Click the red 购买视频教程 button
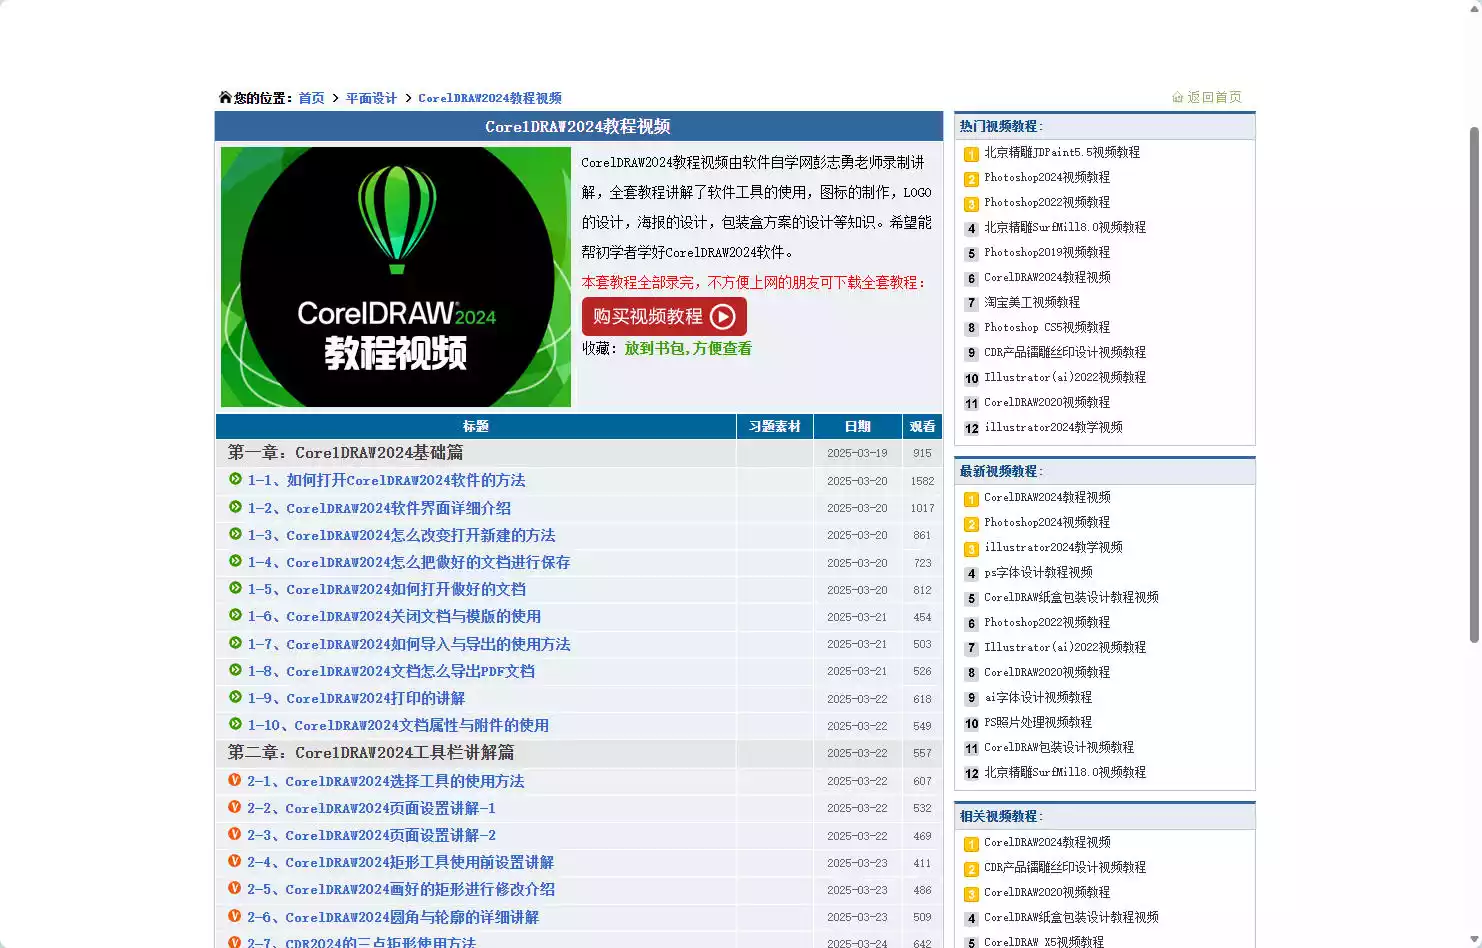This screenshot has height=948, width=1482. coord(664,317)
